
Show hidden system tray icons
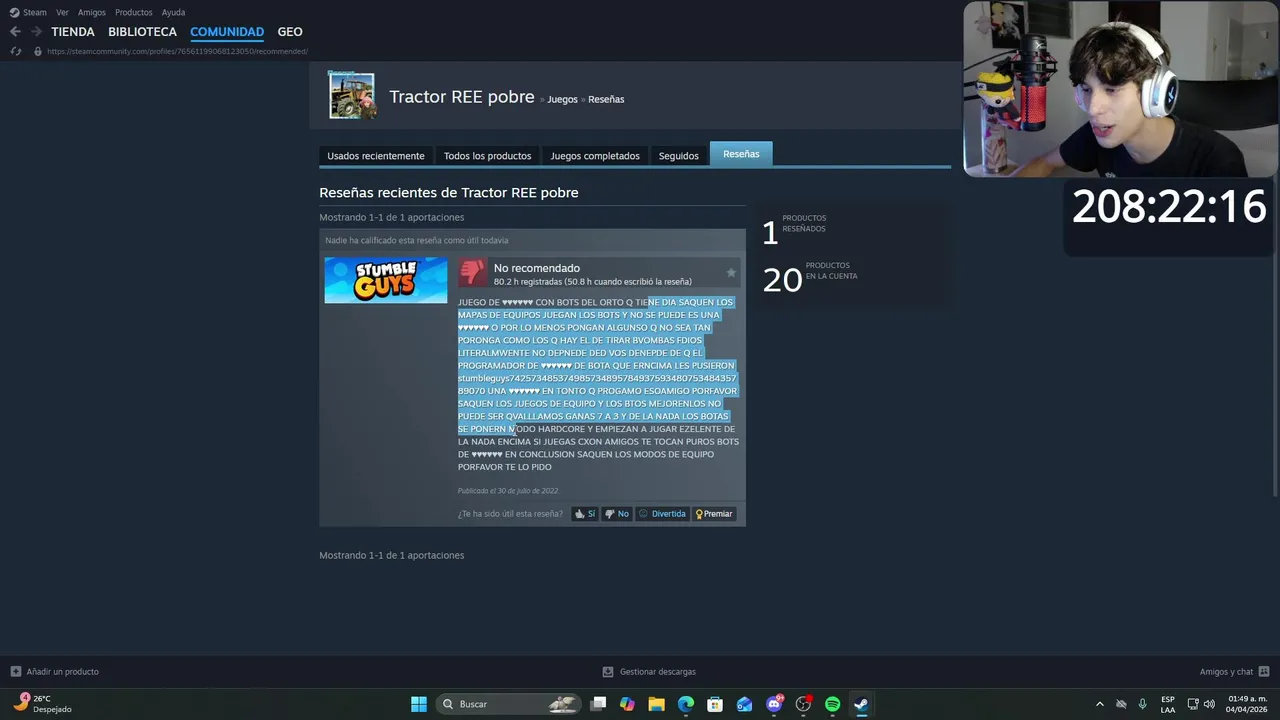(1100, 704)
